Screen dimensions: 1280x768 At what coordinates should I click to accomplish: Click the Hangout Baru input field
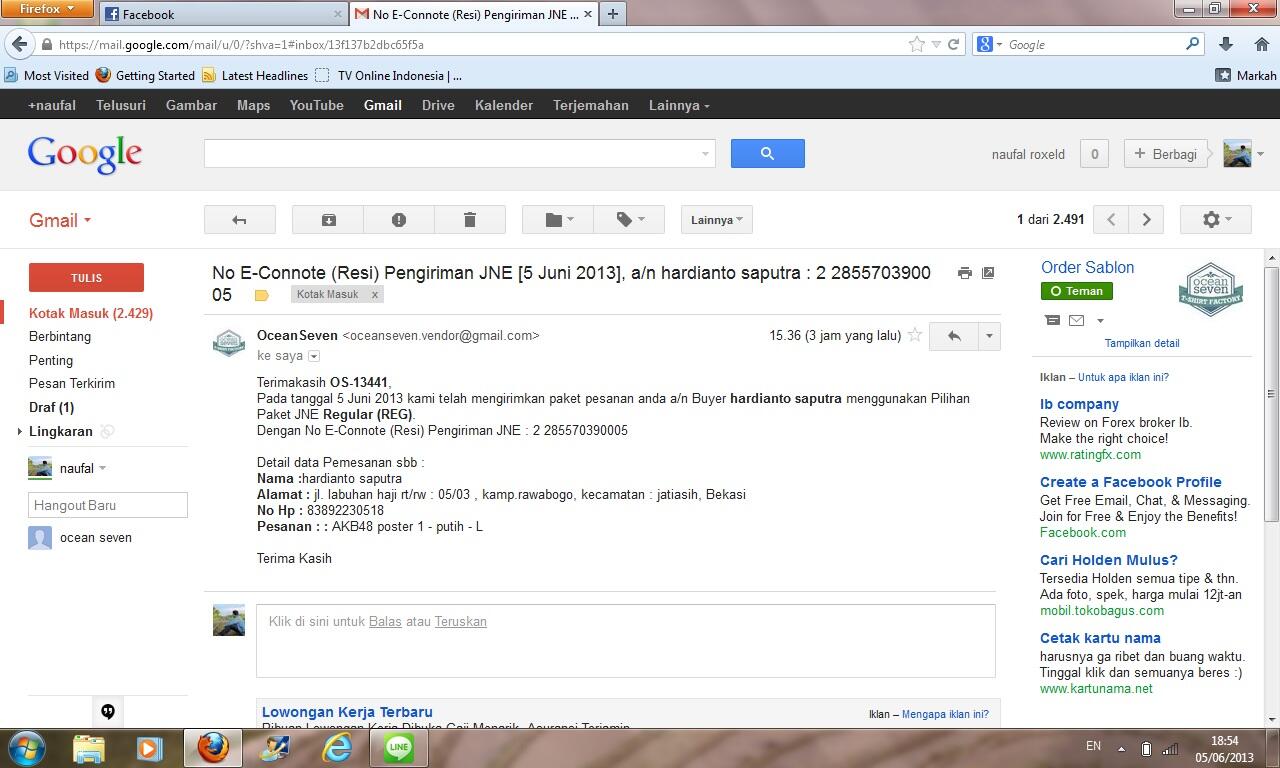[108, 505]
